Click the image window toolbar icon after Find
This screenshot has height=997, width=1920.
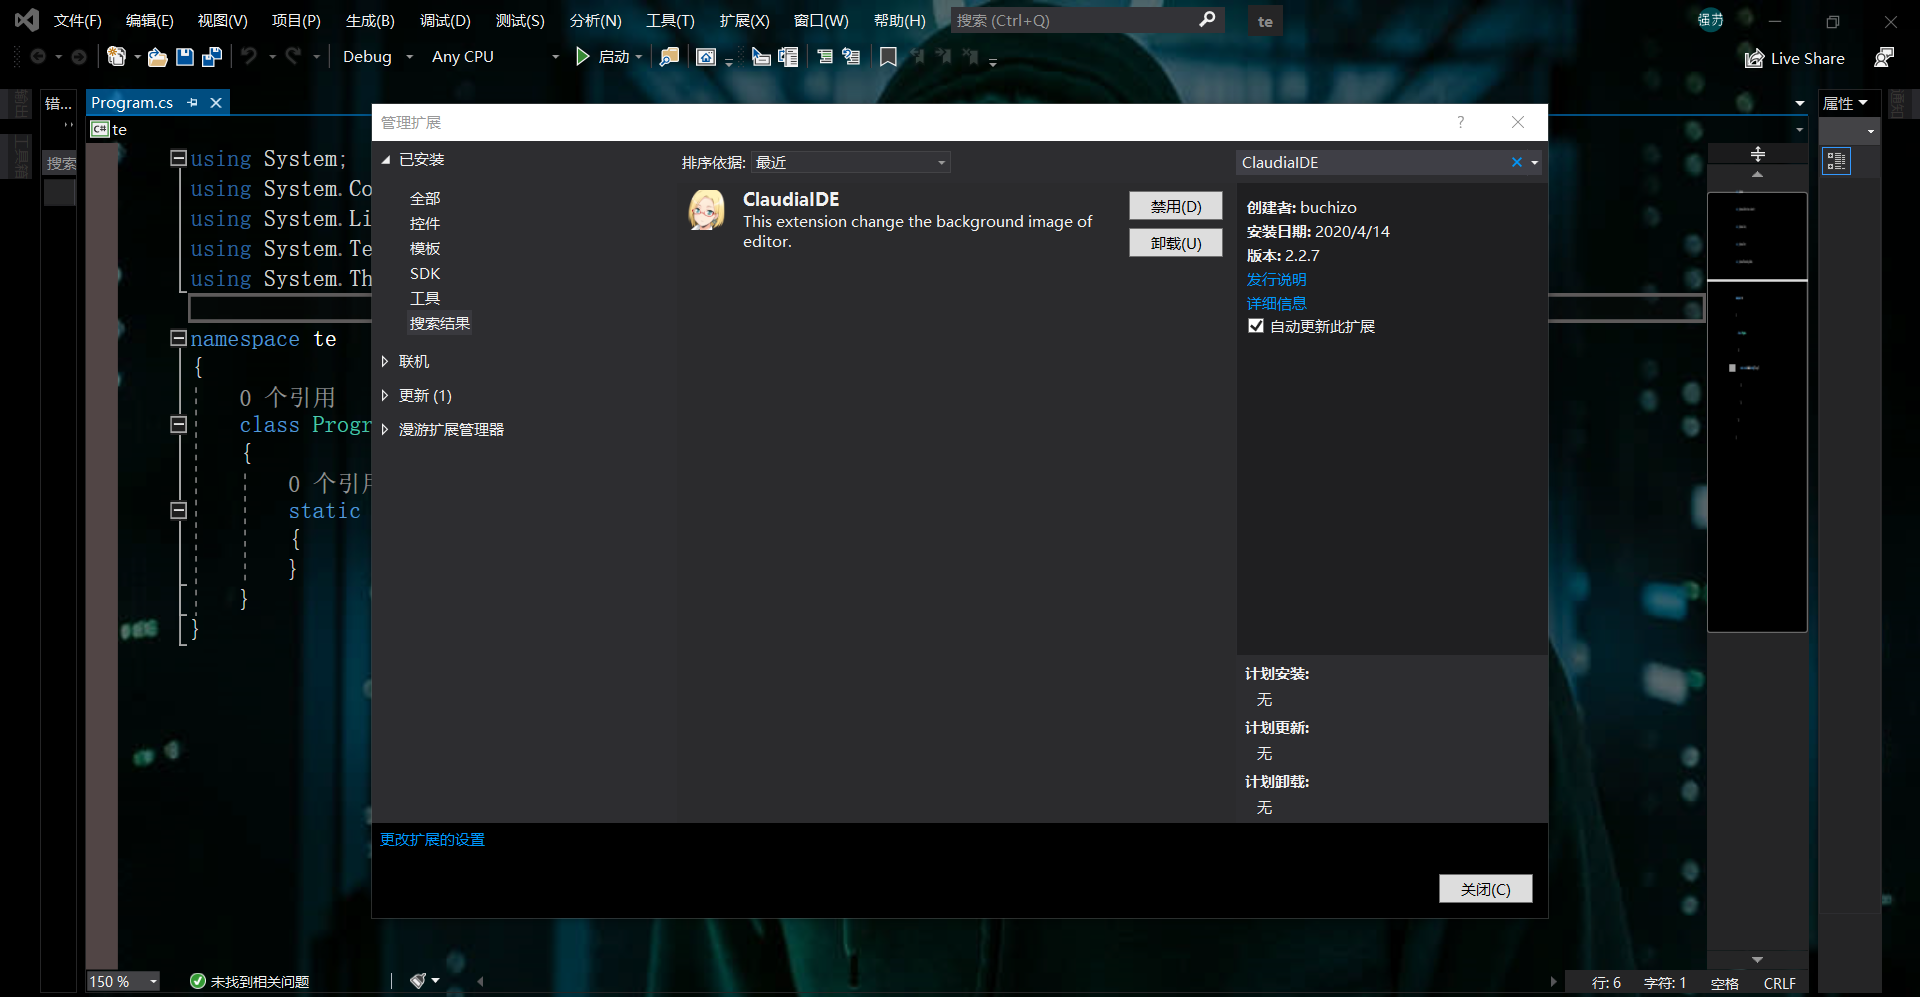pos(706,57)
